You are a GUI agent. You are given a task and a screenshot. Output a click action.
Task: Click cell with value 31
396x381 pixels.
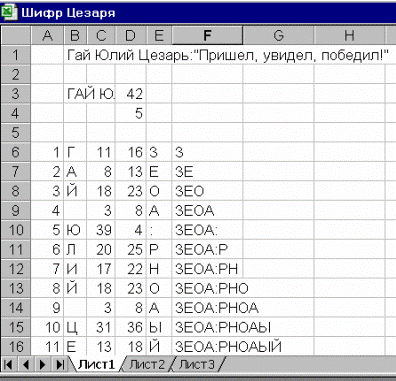101,327
